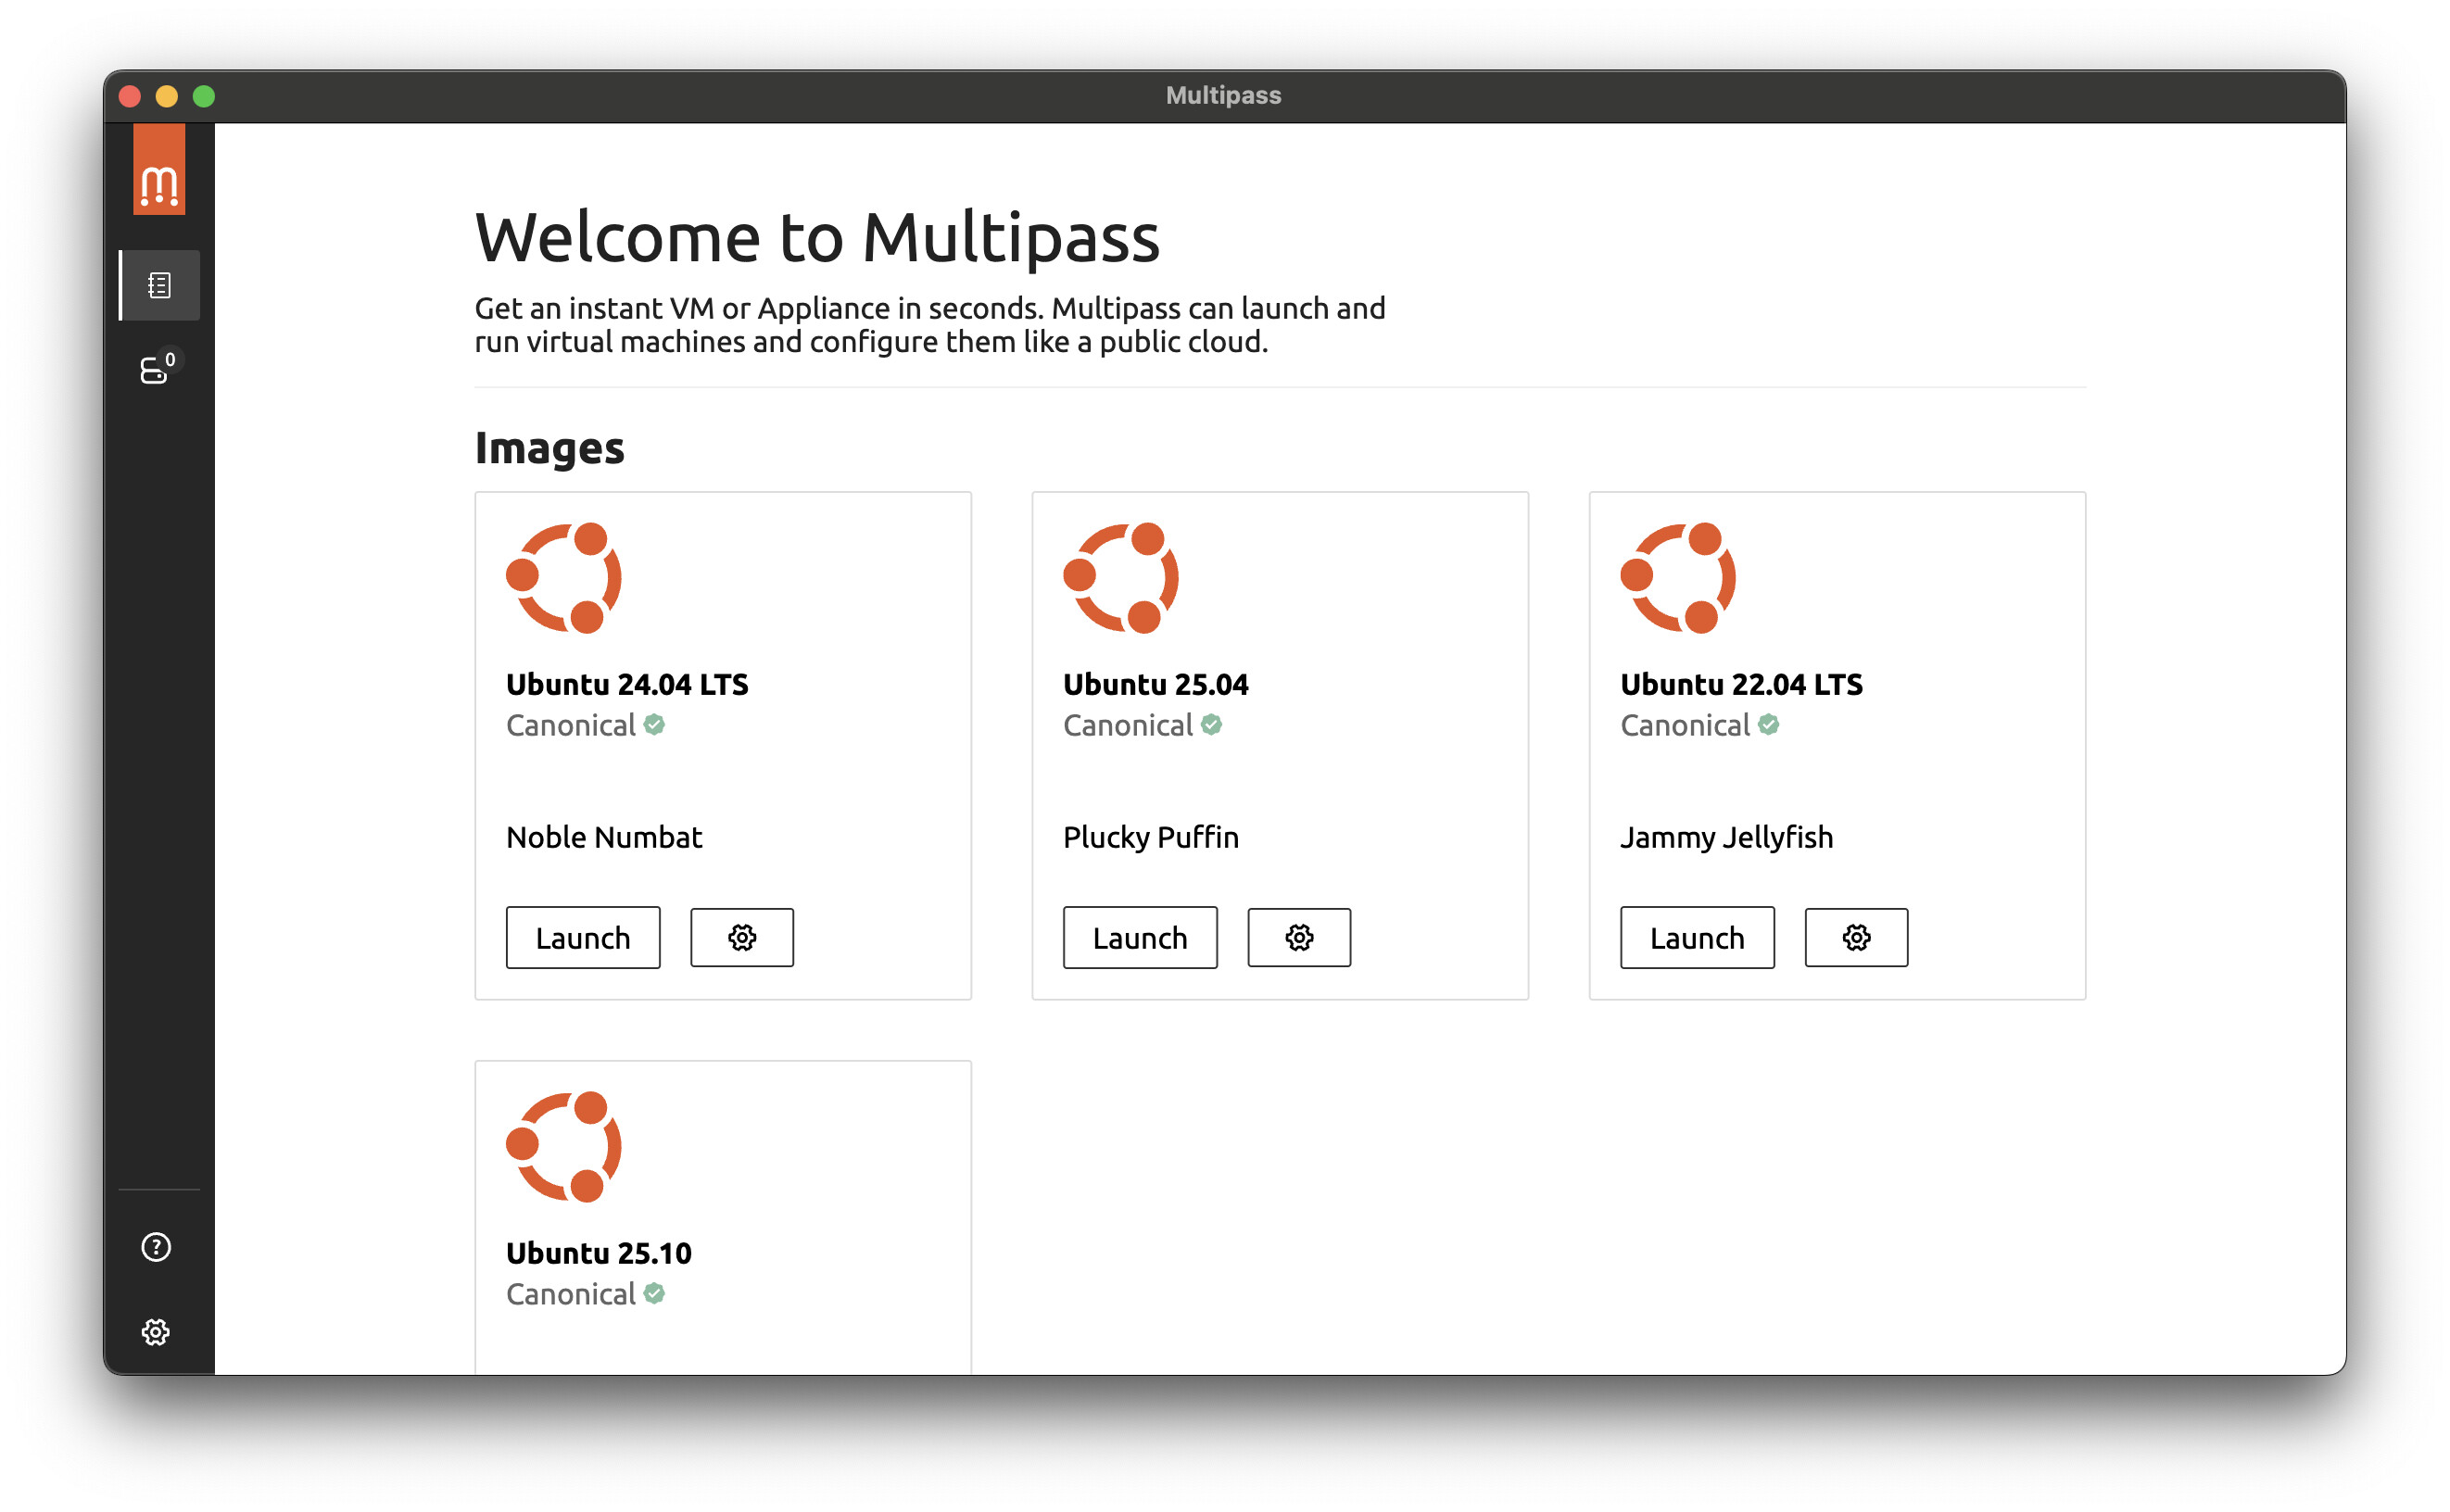2450x1512 pixels.
Task: Click the Ubuntu logo on Plucky Puffin card
Action: click(x=1120, y=578)
